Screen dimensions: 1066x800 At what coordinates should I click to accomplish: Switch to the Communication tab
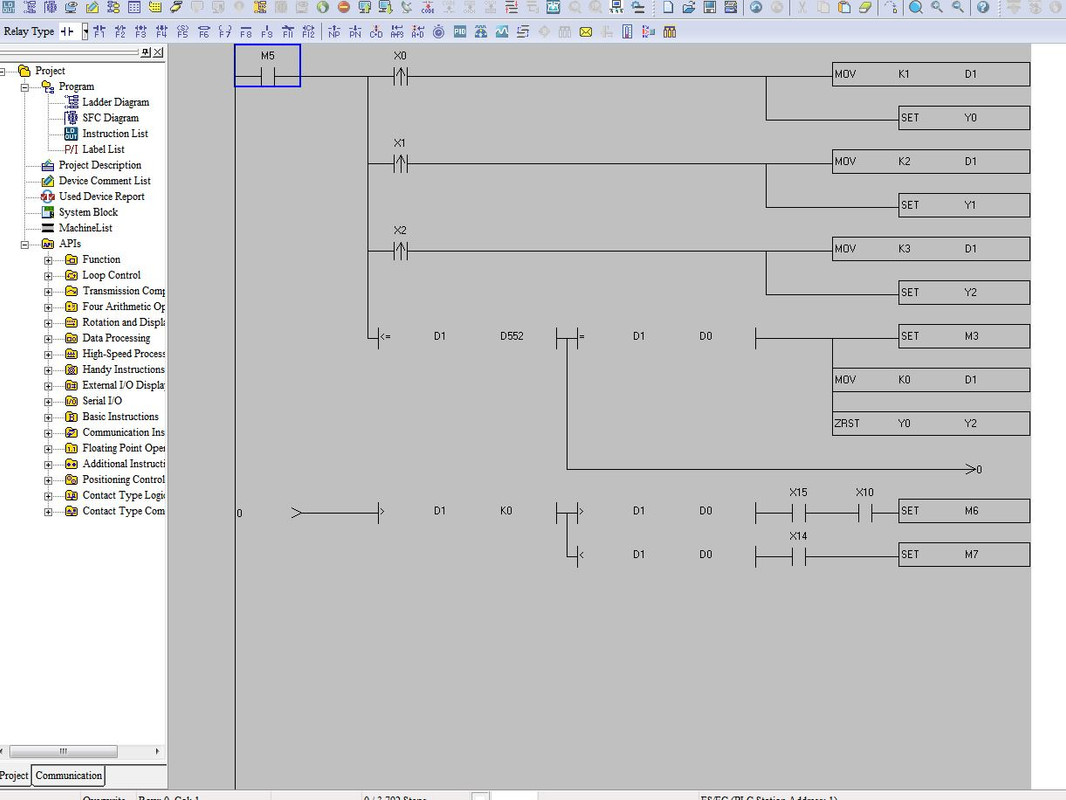click(69, 776)
